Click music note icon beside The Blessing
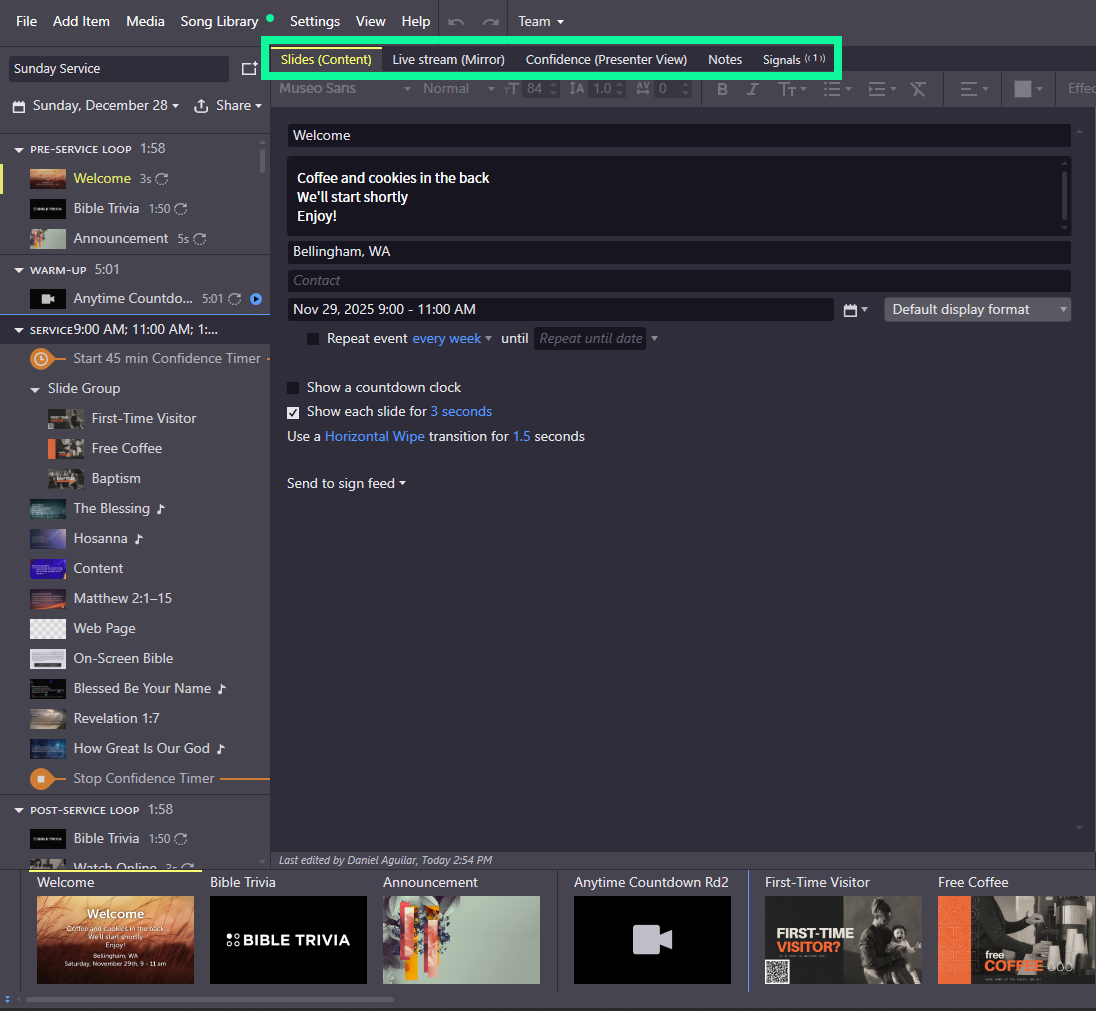Screen dimensions: 1096x1011 tap(161, 509)
